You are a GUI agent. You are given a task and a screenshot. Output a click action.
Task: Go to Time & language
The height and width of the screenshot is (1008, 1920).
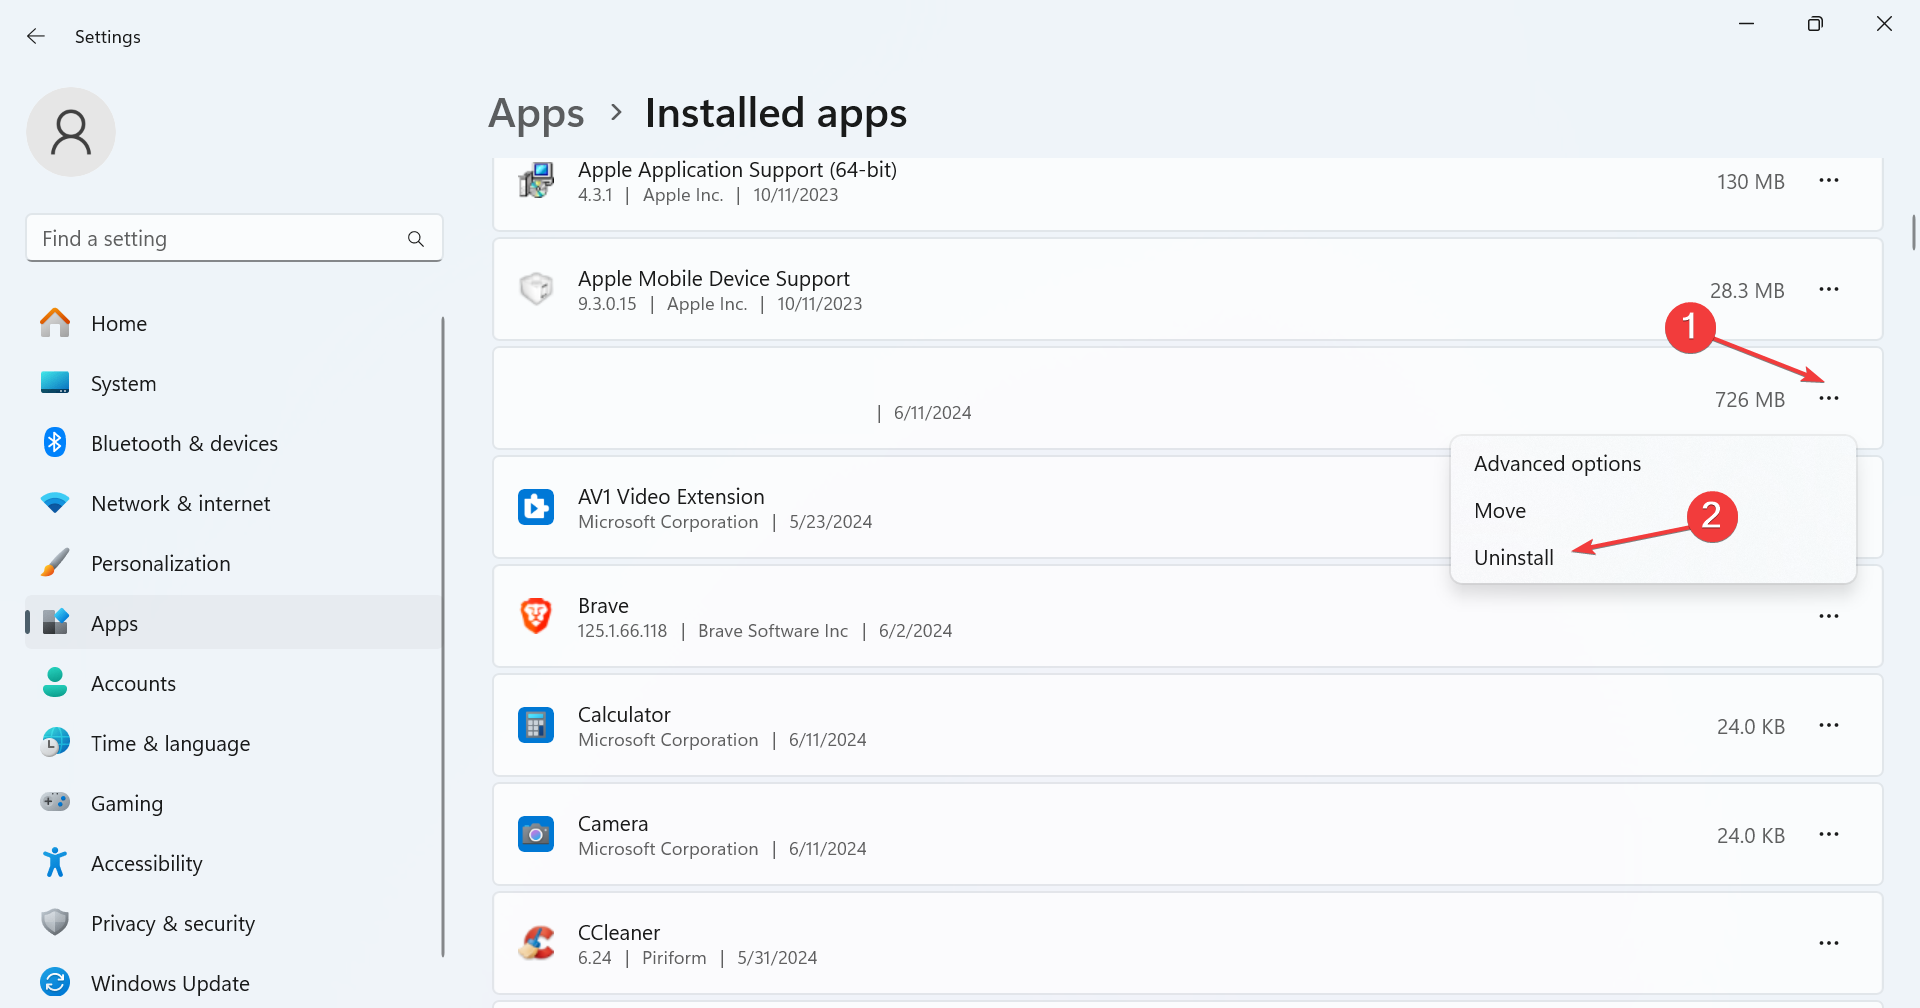234,743
